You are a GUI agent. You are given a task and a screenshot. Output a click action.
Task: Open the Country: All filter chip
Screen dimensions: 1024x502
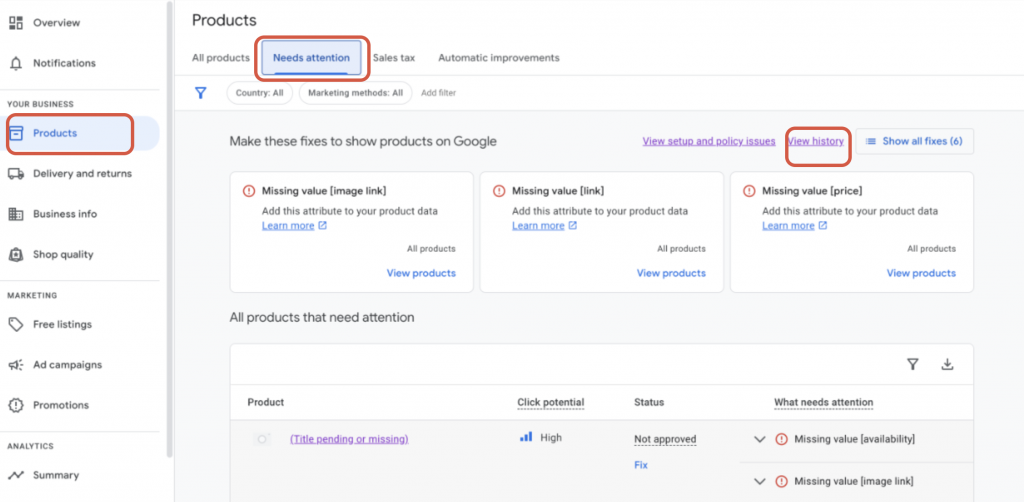click(260, 93)
